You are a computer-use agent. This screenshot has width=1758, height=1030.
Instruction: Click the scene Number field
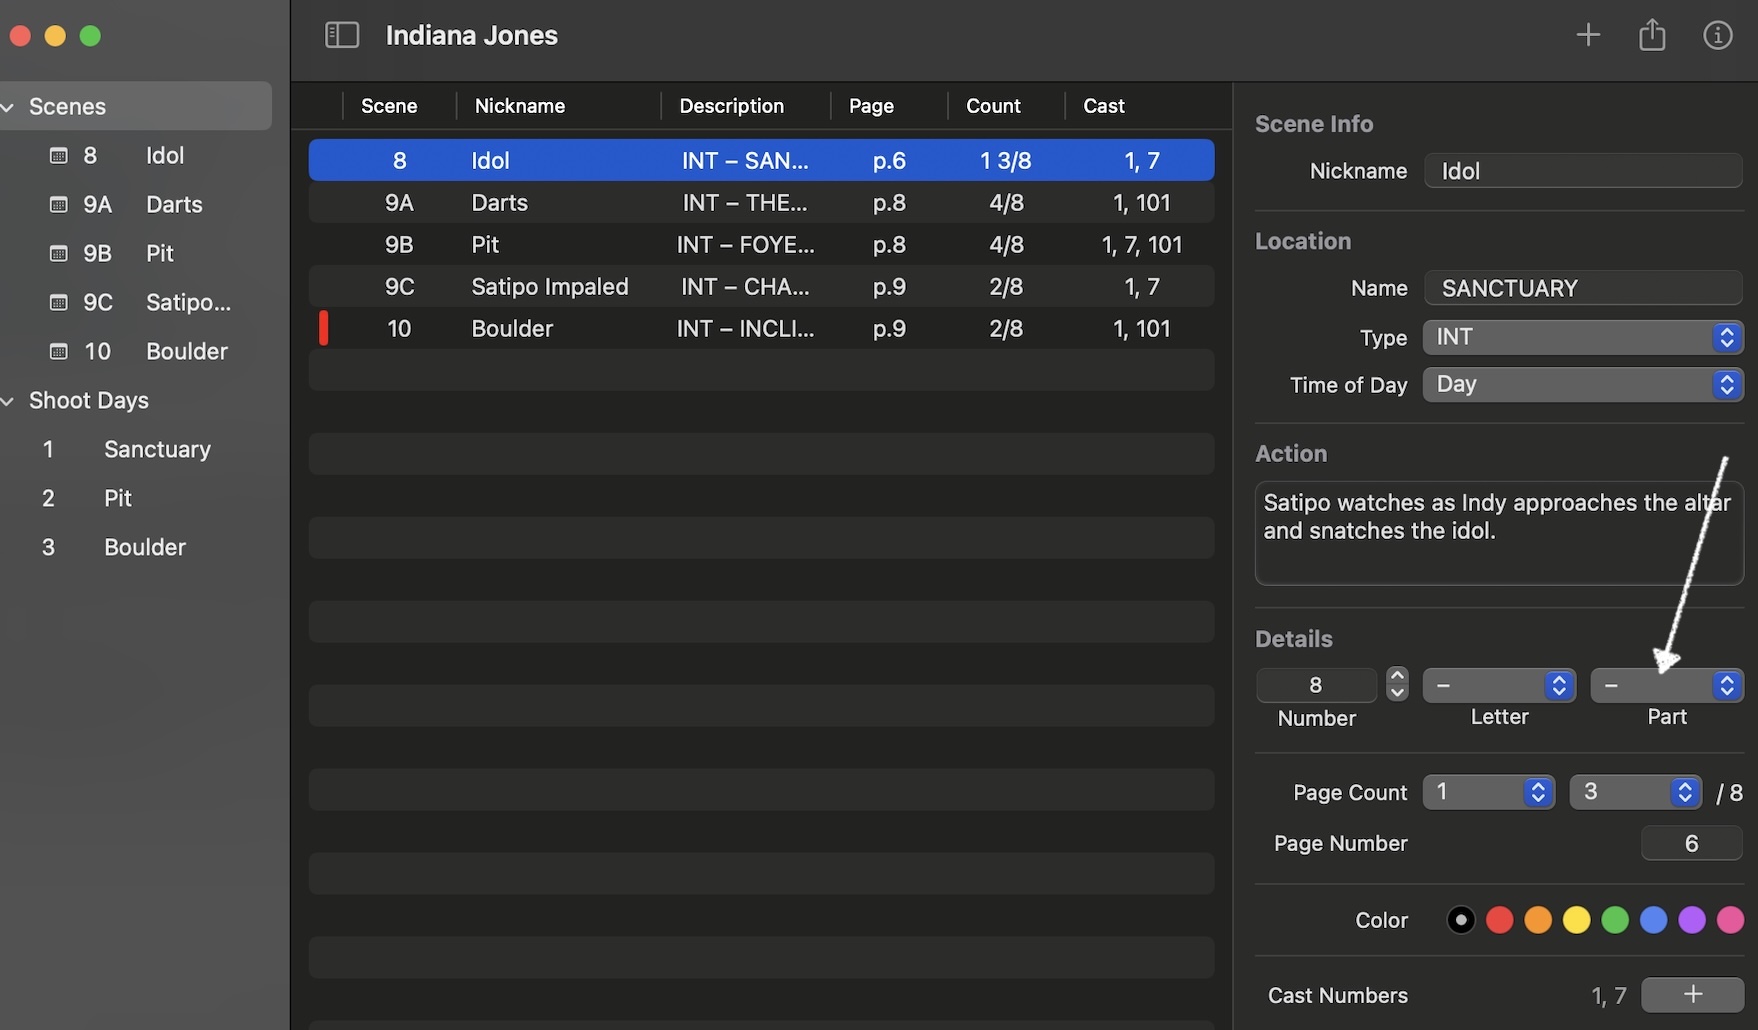click(1316, 685)
